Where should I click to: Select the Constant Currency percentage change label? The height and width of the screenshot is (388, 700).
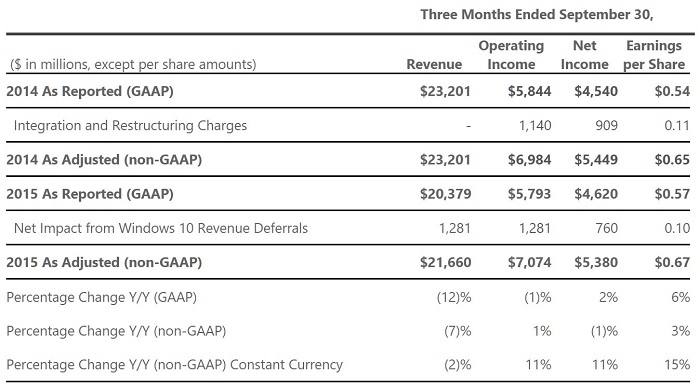point(175,365)
